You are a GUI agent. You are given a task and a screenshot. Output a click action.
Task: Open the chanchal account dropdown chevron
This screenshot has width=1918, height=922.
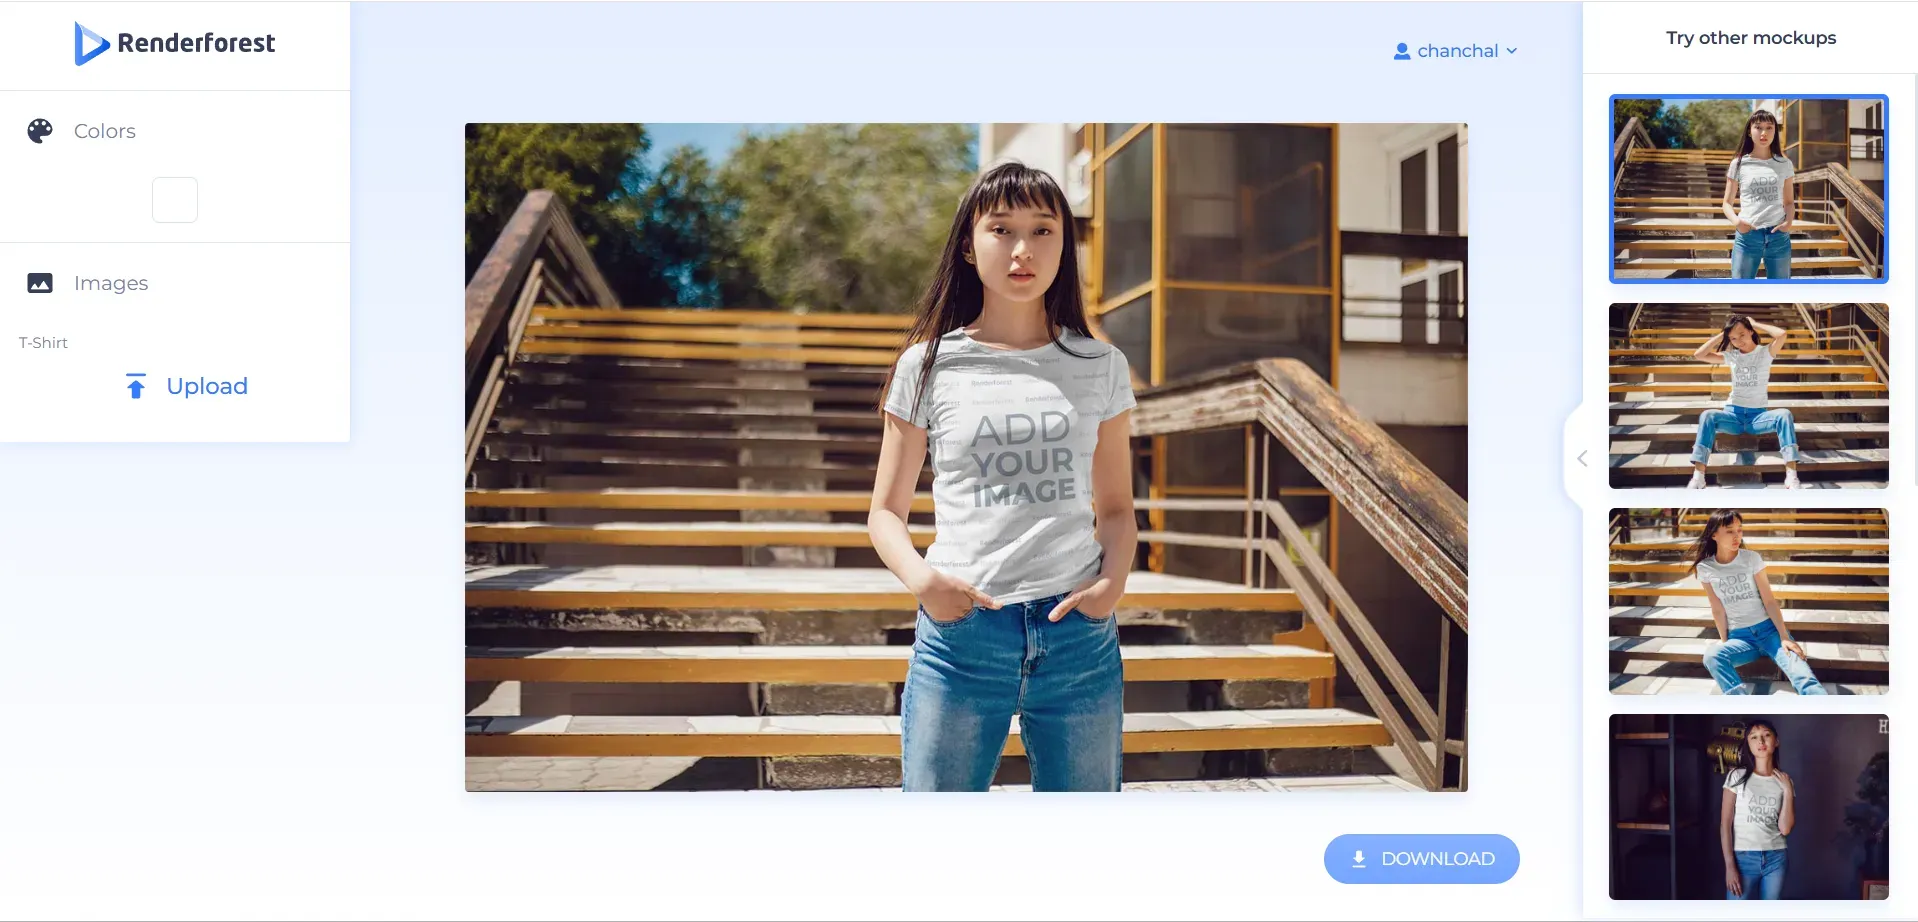point(1512,51)
